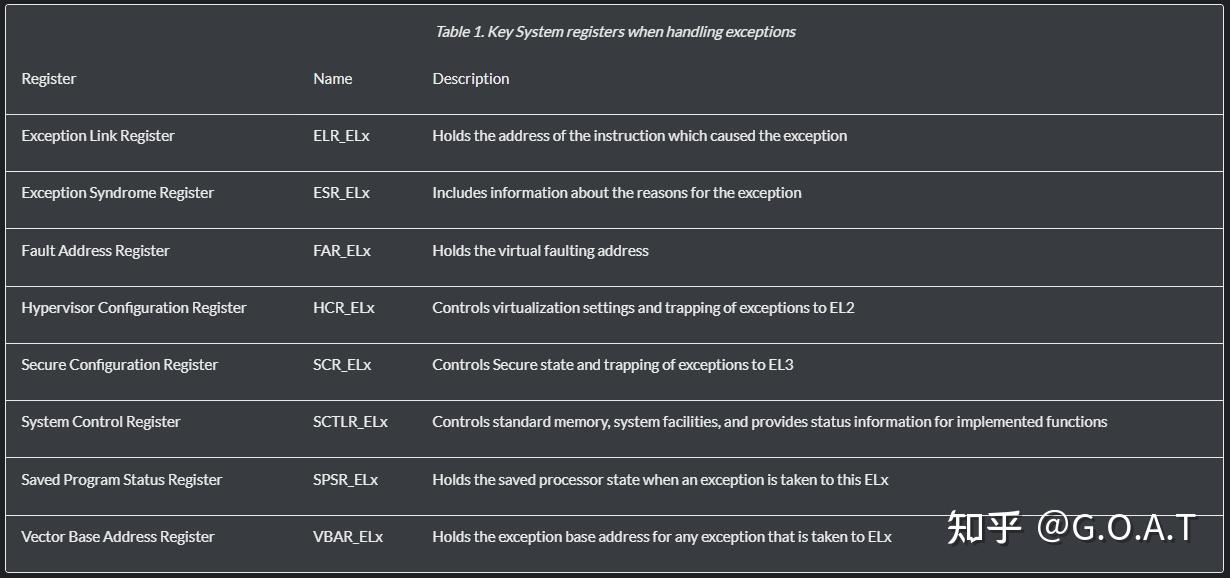The width and height of the screenshot is (1230, 578).
Task: Select the Exception Syndrome Register cell
Action: pos(118,193)
